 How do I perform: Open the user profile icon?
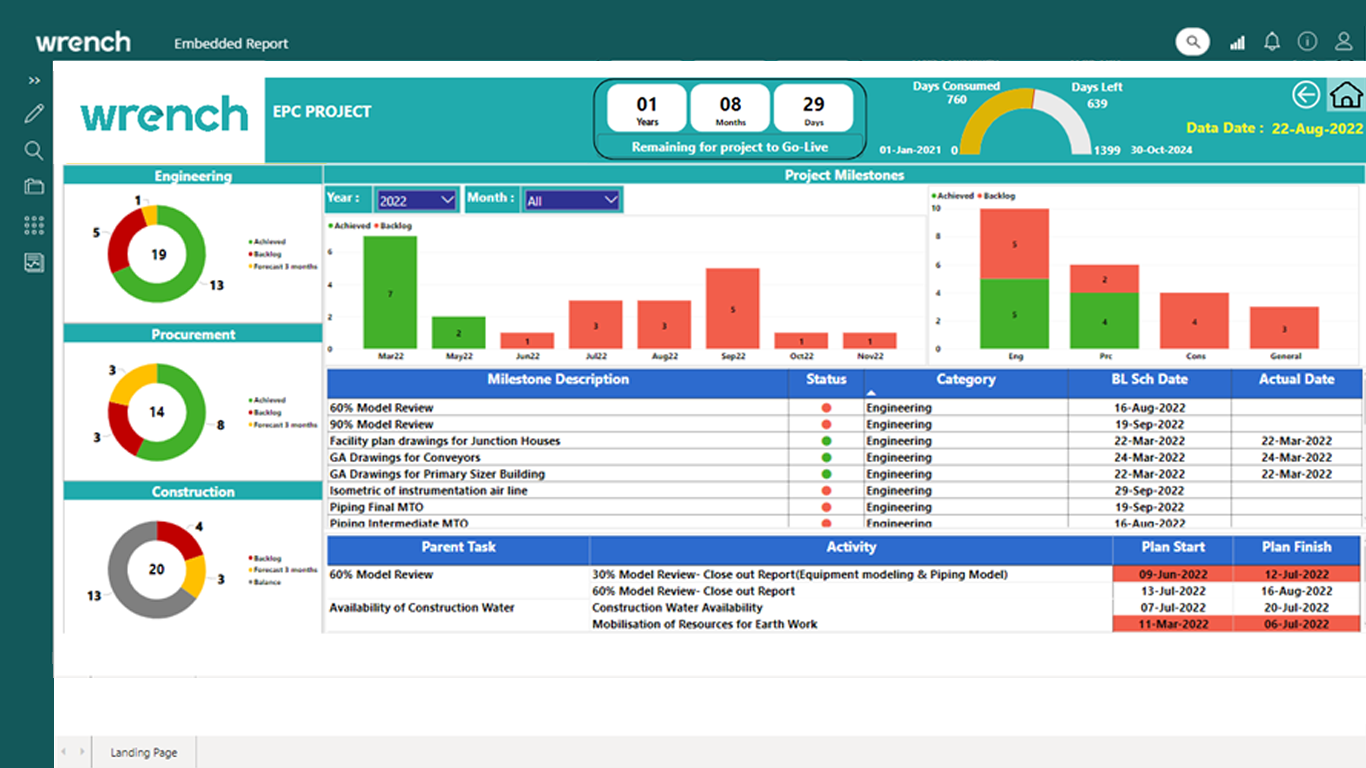click(x=1343, y=42)
